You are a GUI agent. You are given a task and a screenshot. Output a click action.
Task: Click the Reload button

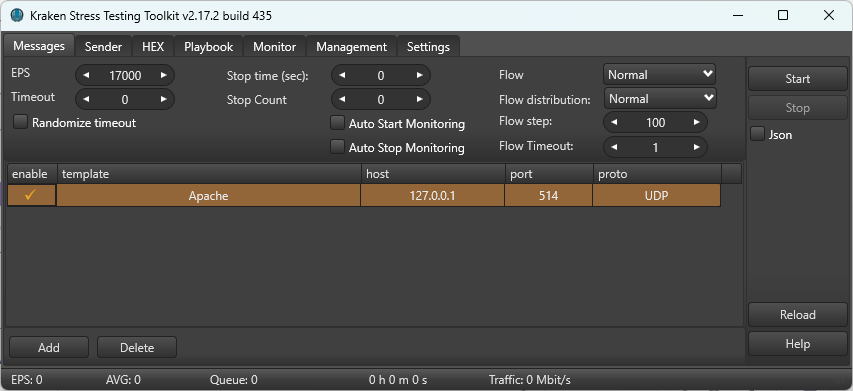click(798, 315)
